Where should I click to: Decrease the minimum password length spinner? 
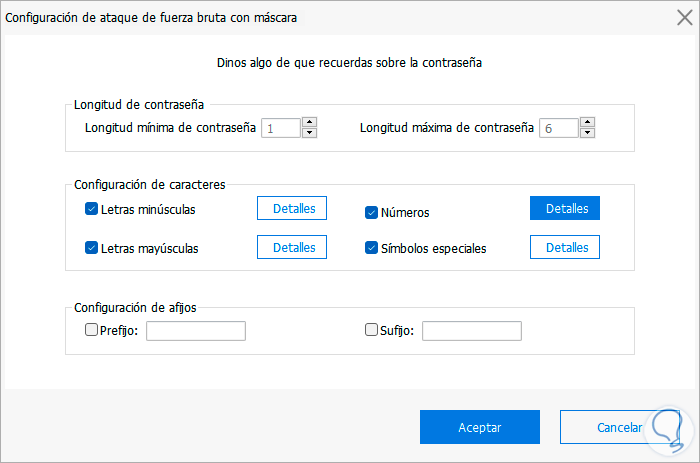310,133
